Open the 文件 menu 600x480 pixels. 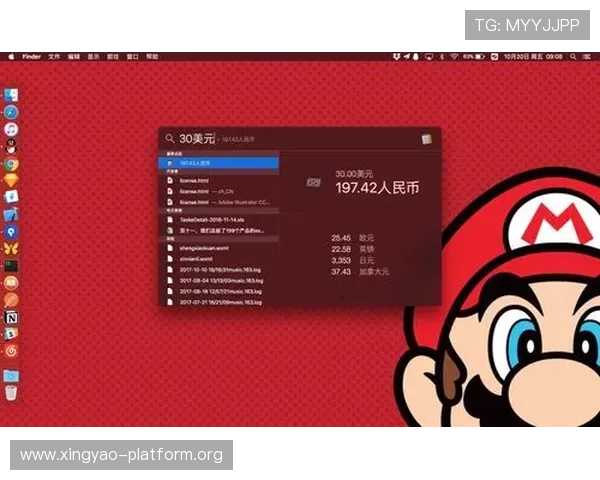[54, 57]
